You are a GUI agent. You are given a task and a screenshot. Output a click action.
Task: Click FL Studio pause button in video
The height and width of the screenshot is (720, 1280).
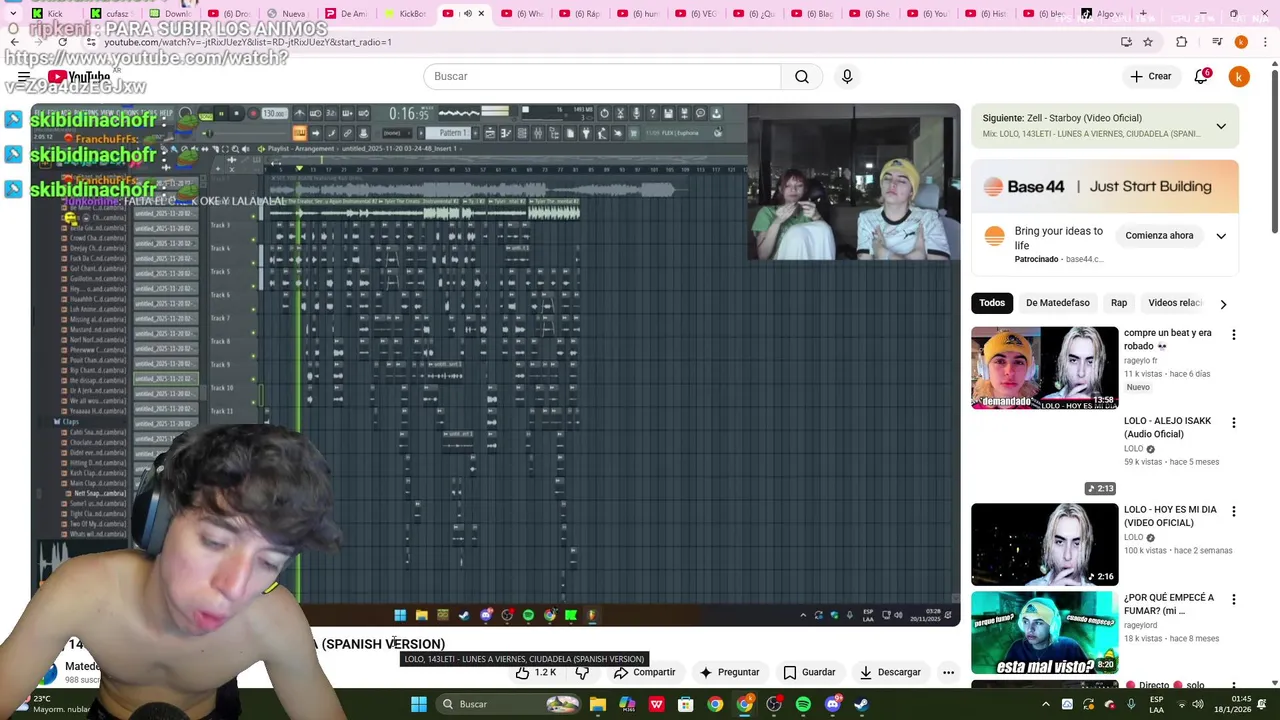(221, 114)
